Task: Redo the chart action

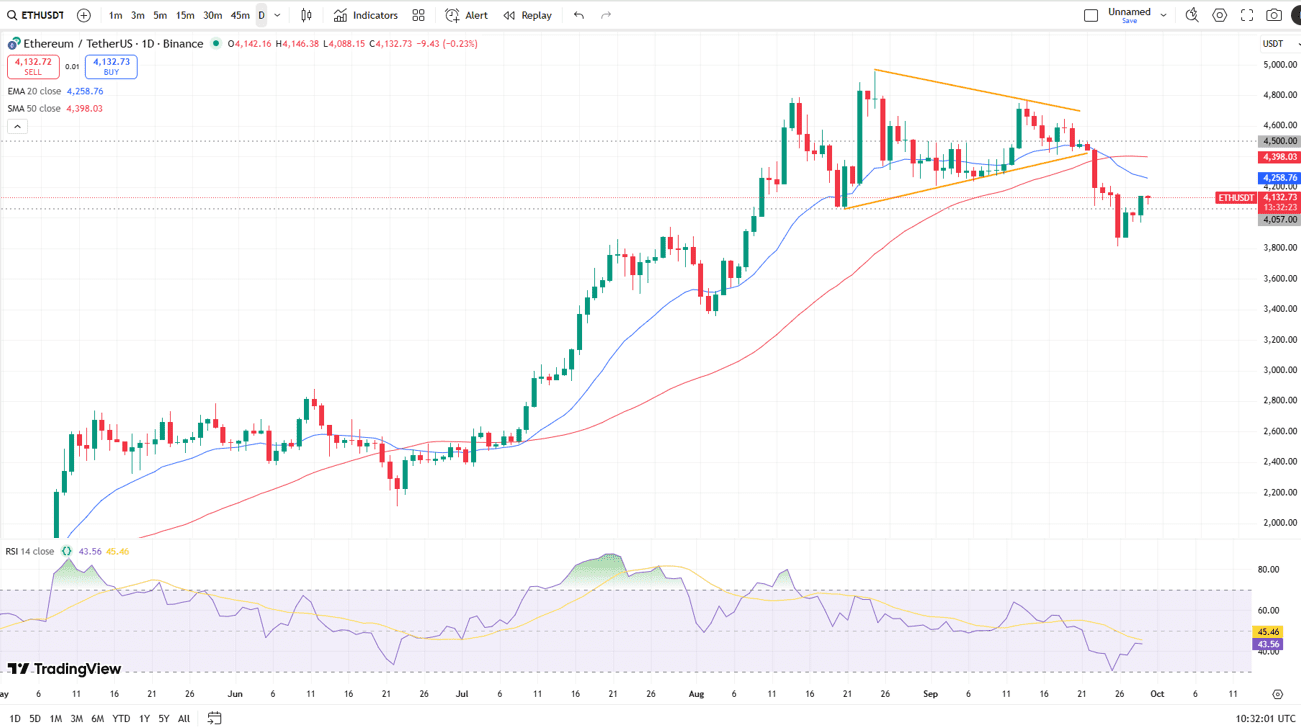Action: click(606, 15)
